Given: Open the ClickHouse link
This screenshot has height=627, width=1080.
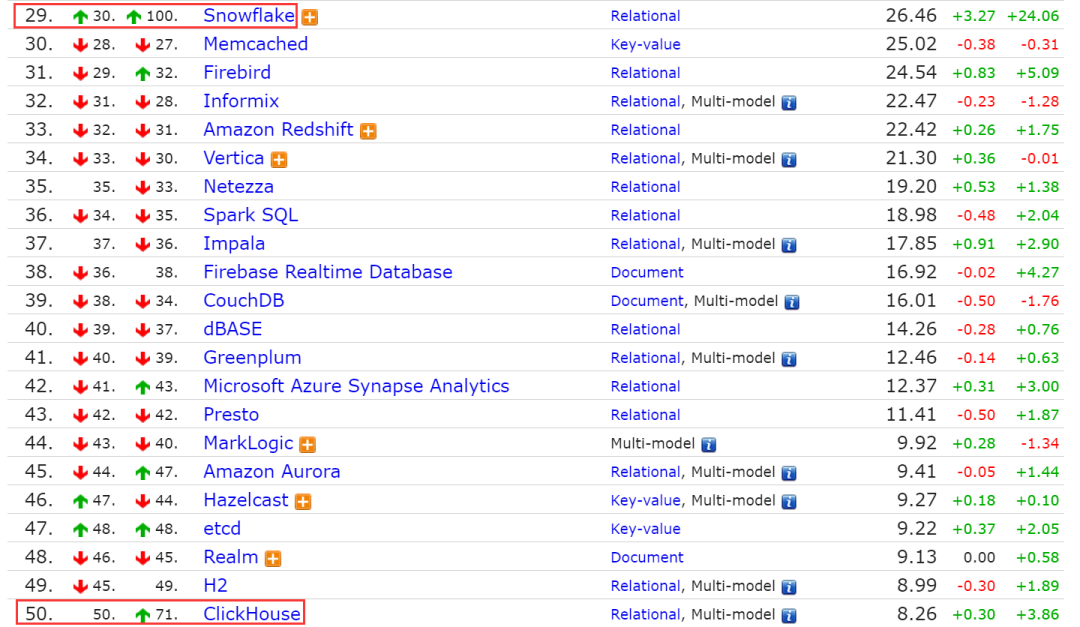Looking at the screenshot, I should pyautogui.click(x=252, y=613).
